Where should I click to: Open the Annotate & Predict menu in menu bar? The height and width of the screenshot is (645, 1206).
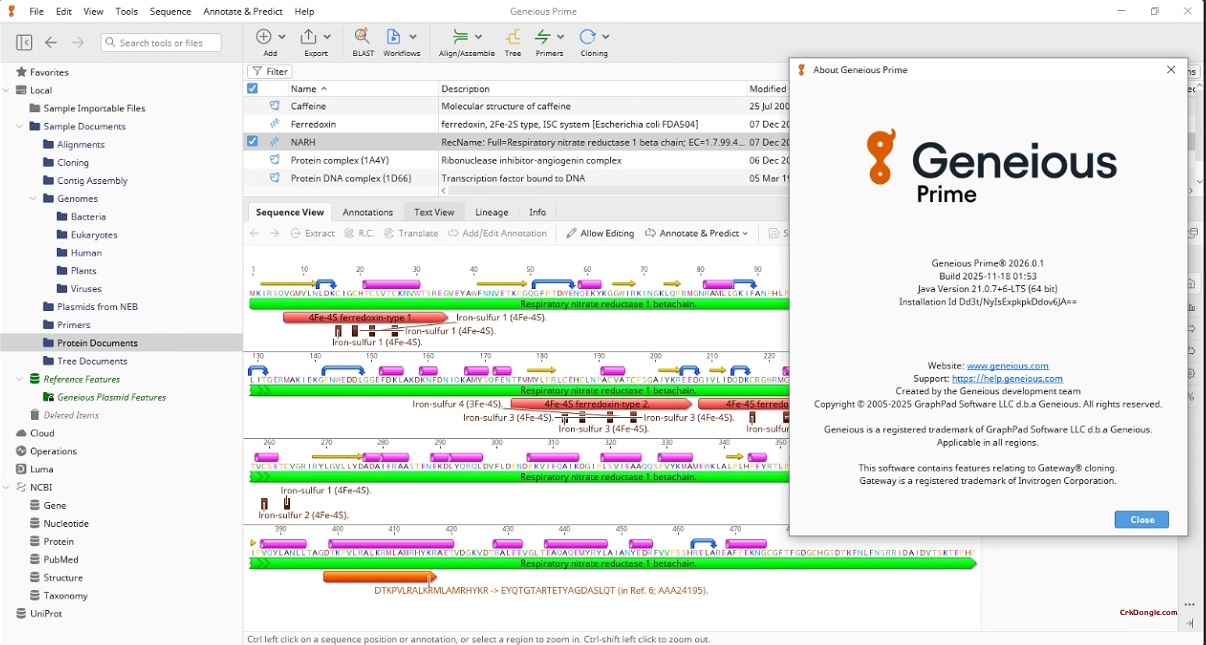coord(243,12)
